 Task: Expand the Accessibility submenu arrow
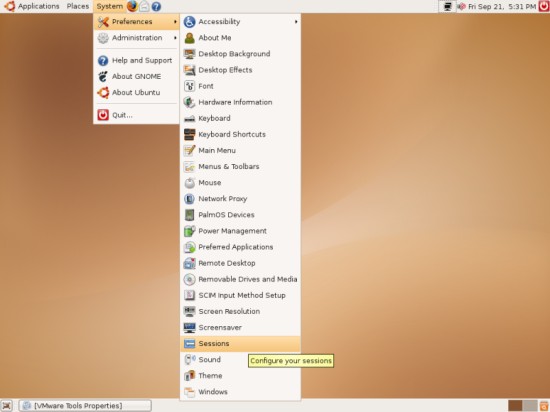point(296,22)
